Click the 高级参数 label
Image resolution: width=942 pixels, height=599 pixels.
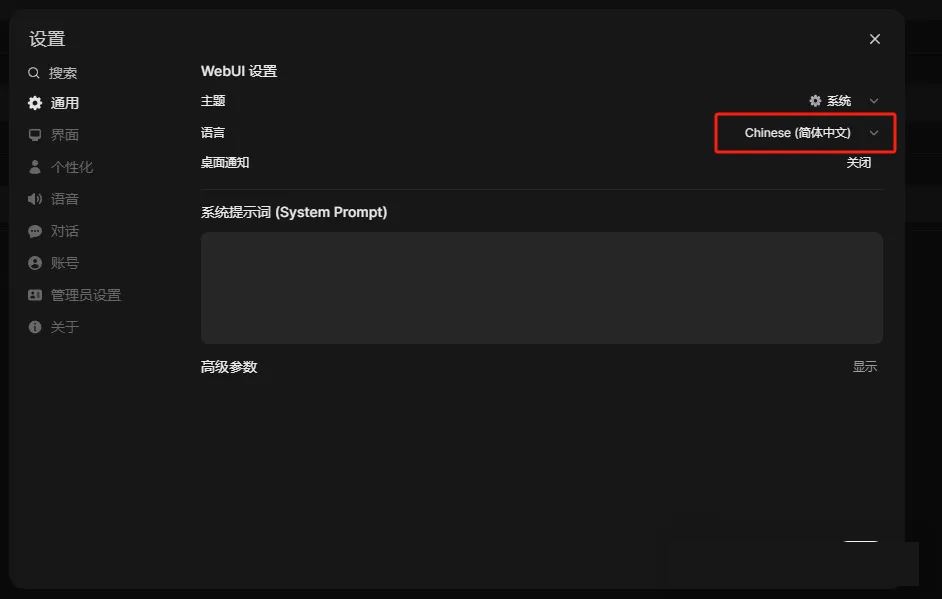229,366
